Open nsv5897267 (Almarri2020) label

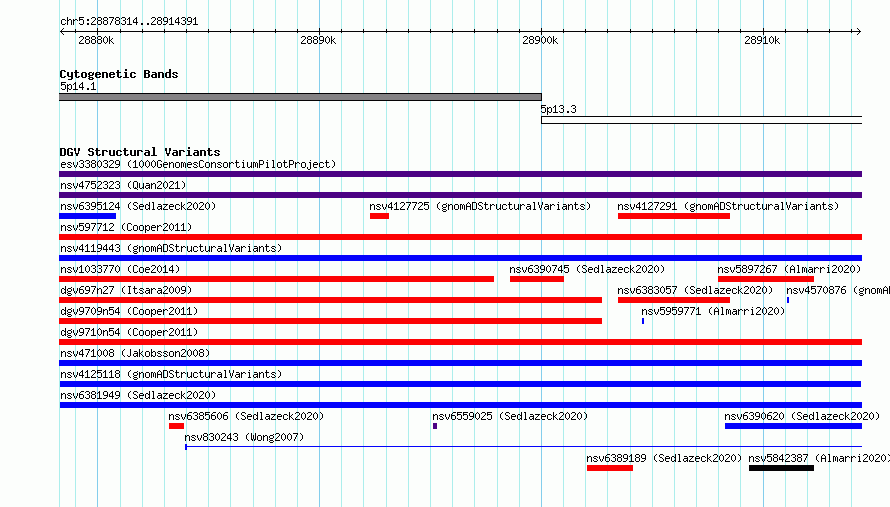click(789, 269)
